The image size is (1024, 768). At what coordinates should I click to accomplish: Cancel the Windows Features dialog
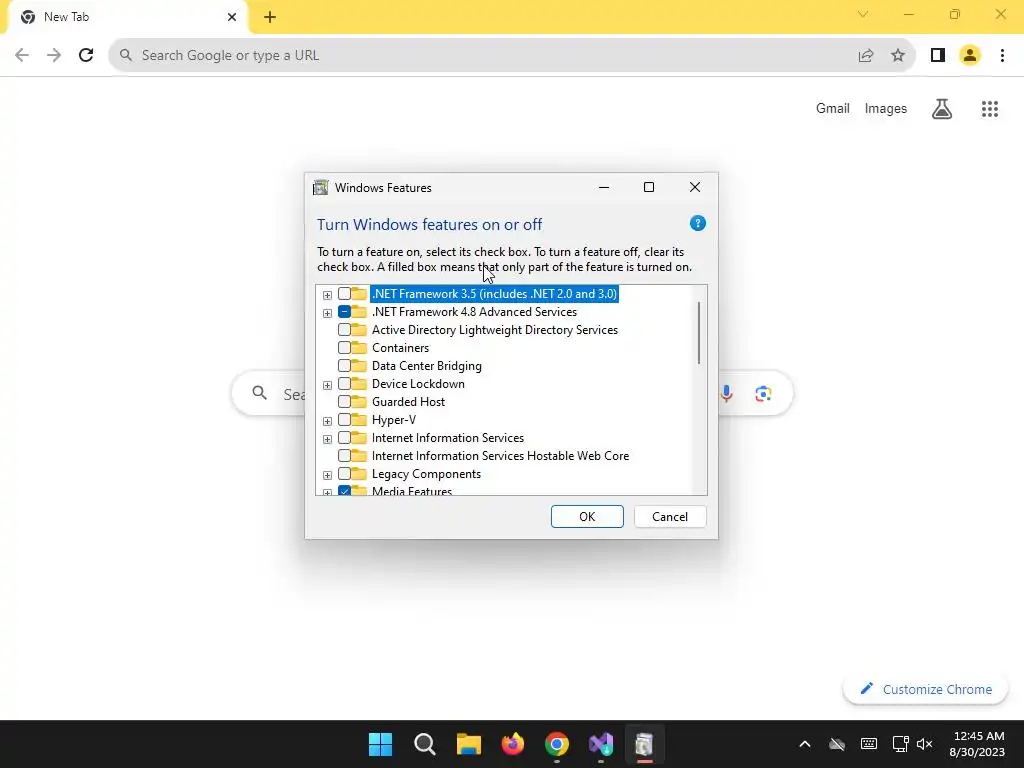point(670,517)
